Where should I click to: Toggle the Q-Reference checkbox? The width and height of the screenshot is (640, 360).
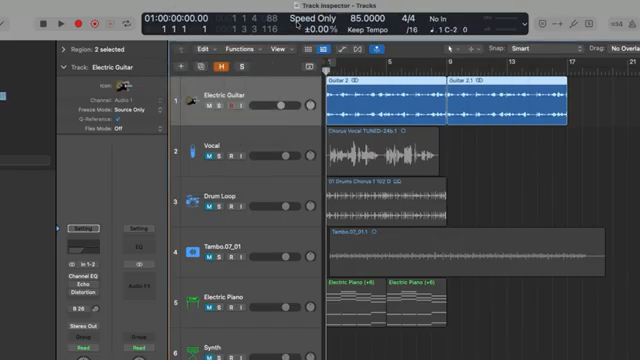coord(118,119)
